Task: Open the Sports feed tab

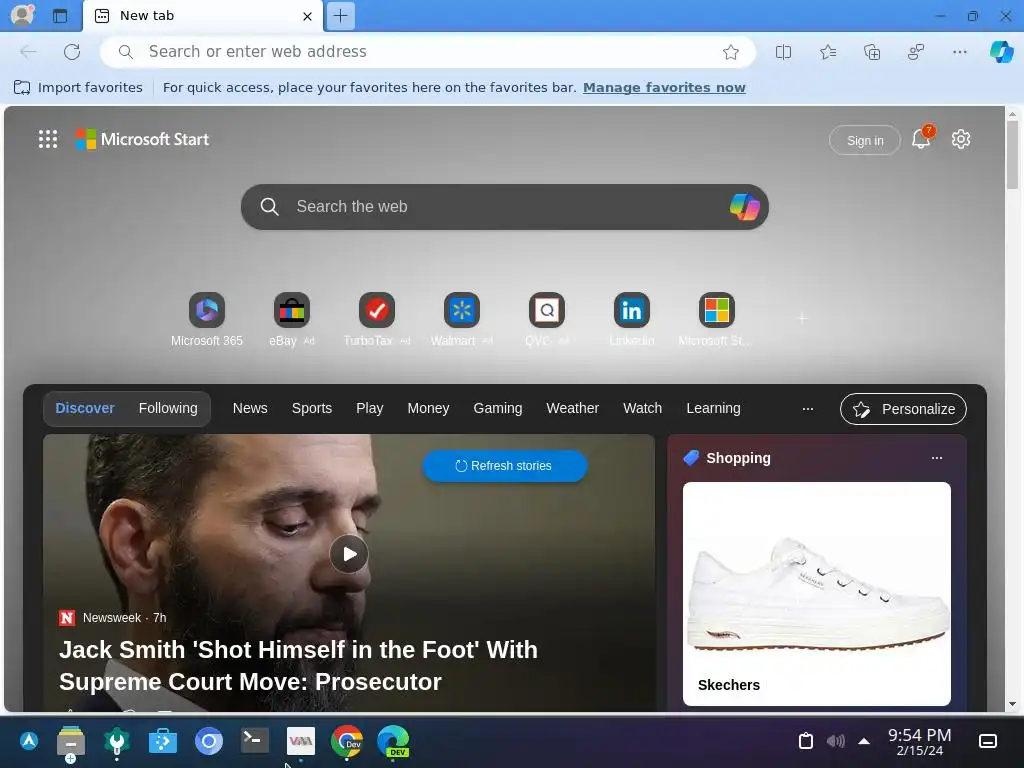Action: pos(312,408)
